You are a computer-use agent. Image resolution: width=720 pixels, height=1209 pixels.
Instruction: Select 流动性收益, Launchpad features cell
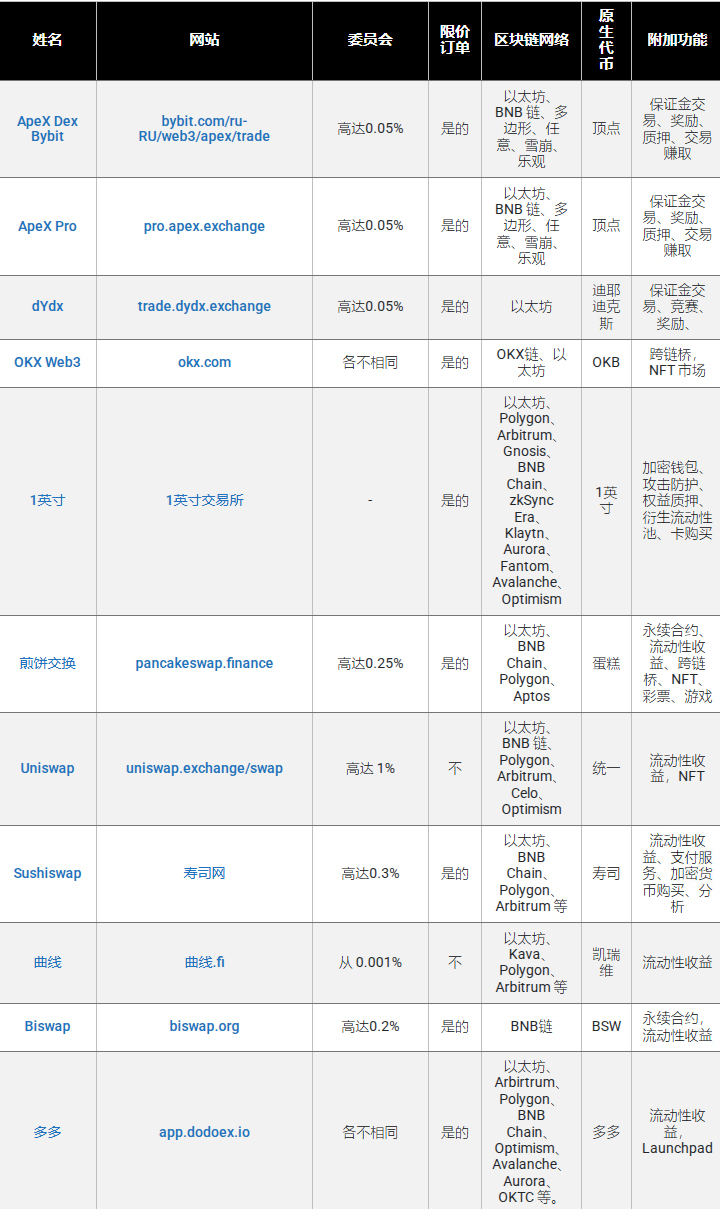(x=676, y=1132)
